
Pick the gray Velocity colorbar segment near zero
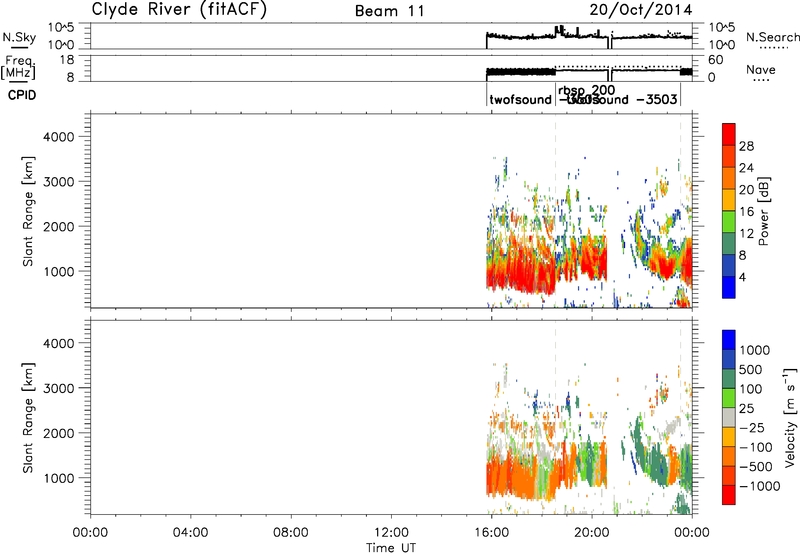729,417
